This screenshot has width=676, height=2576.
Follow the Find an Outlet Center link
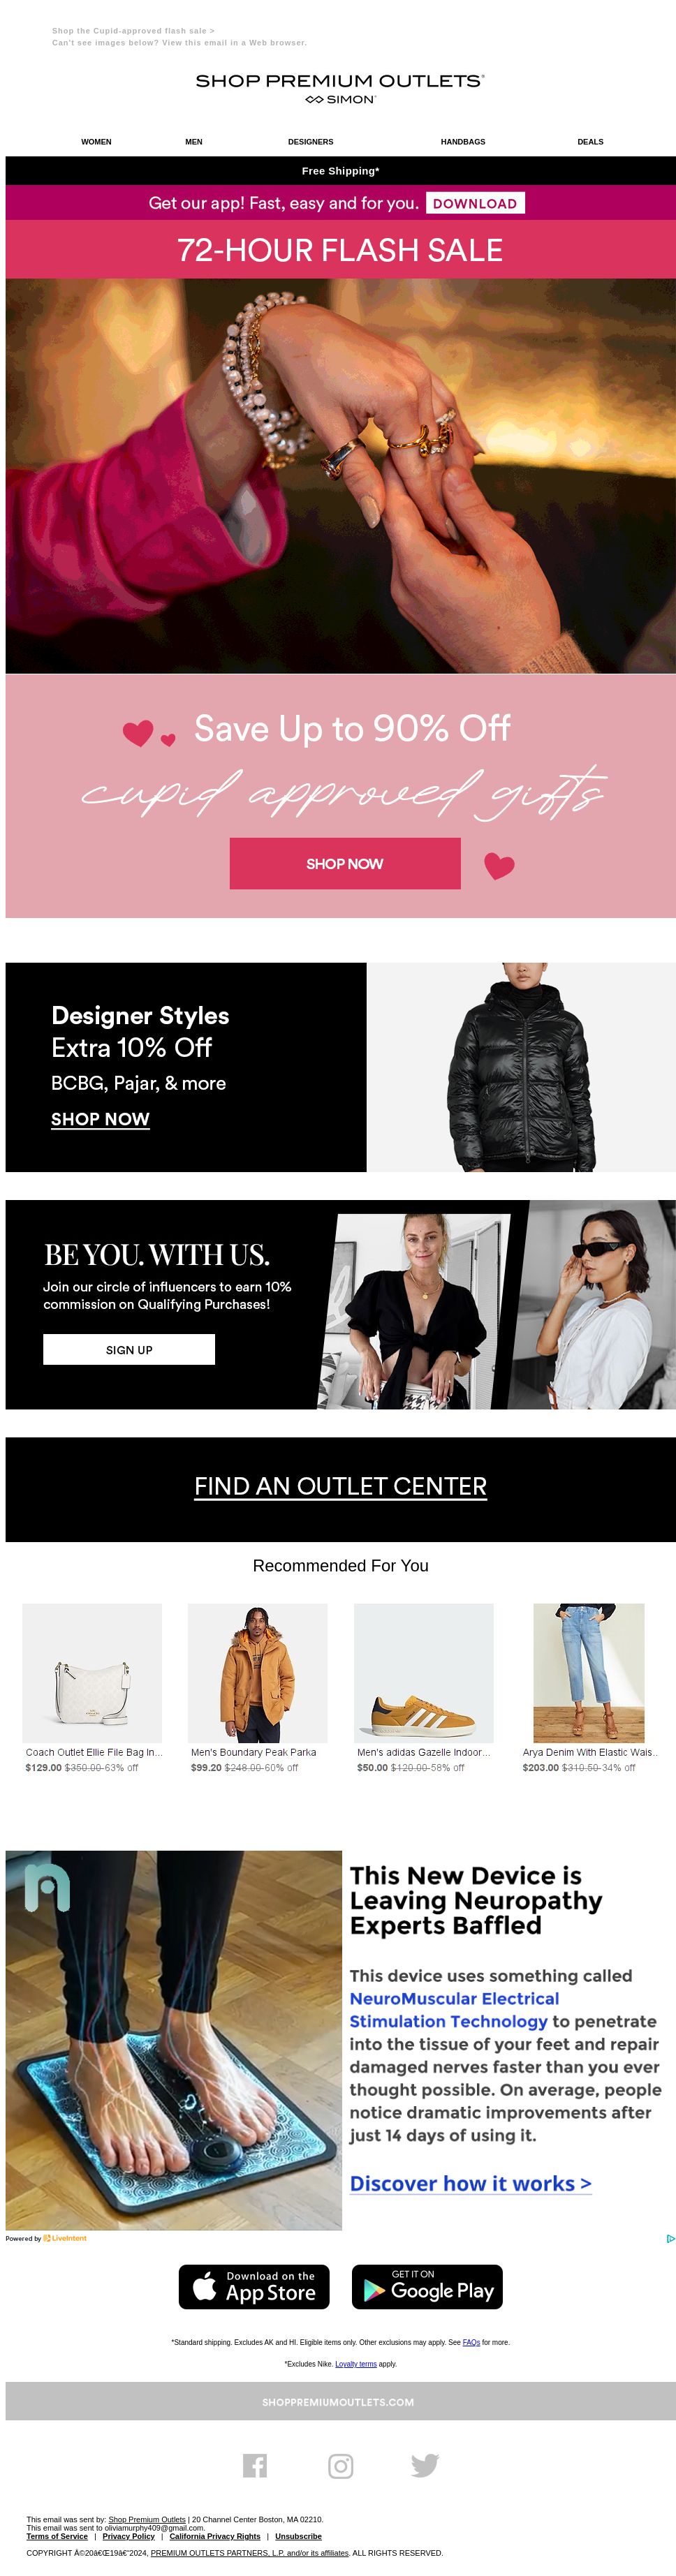click(341, 1487)
